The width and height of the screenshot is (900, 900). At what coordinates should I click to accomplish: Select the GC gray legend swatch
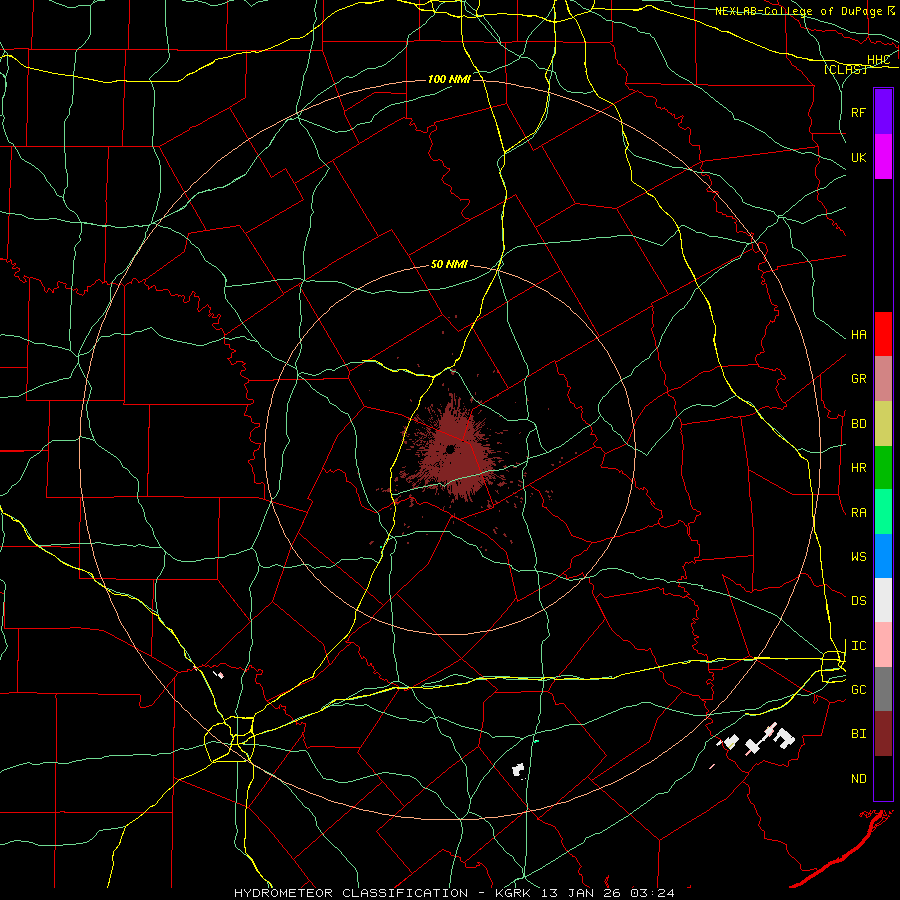coord(883,689)
